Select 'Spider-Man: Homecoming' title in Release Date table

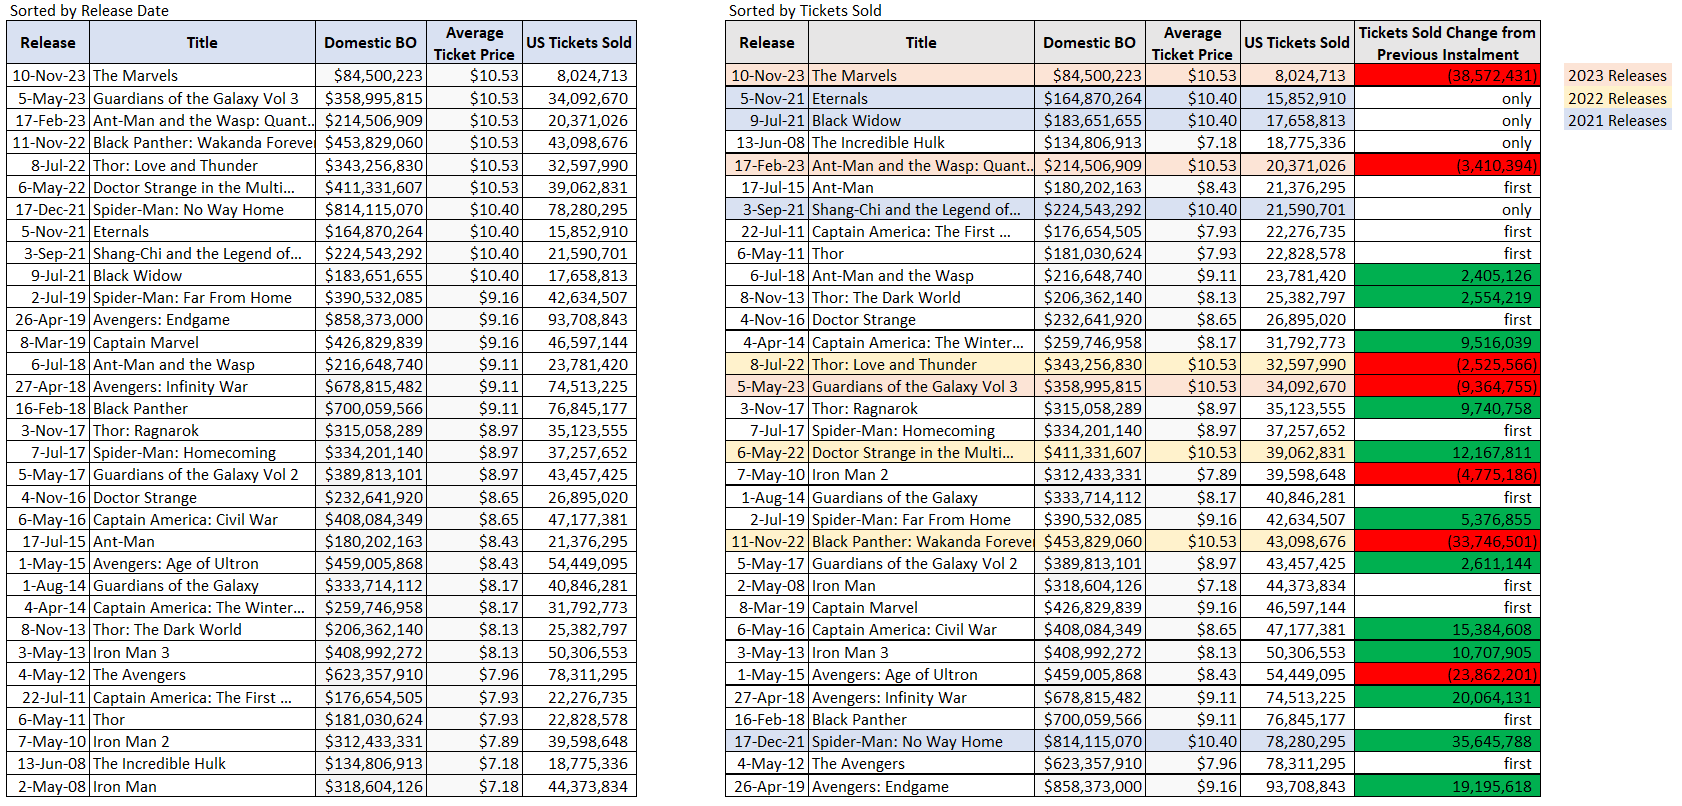(x=184, y=453)
